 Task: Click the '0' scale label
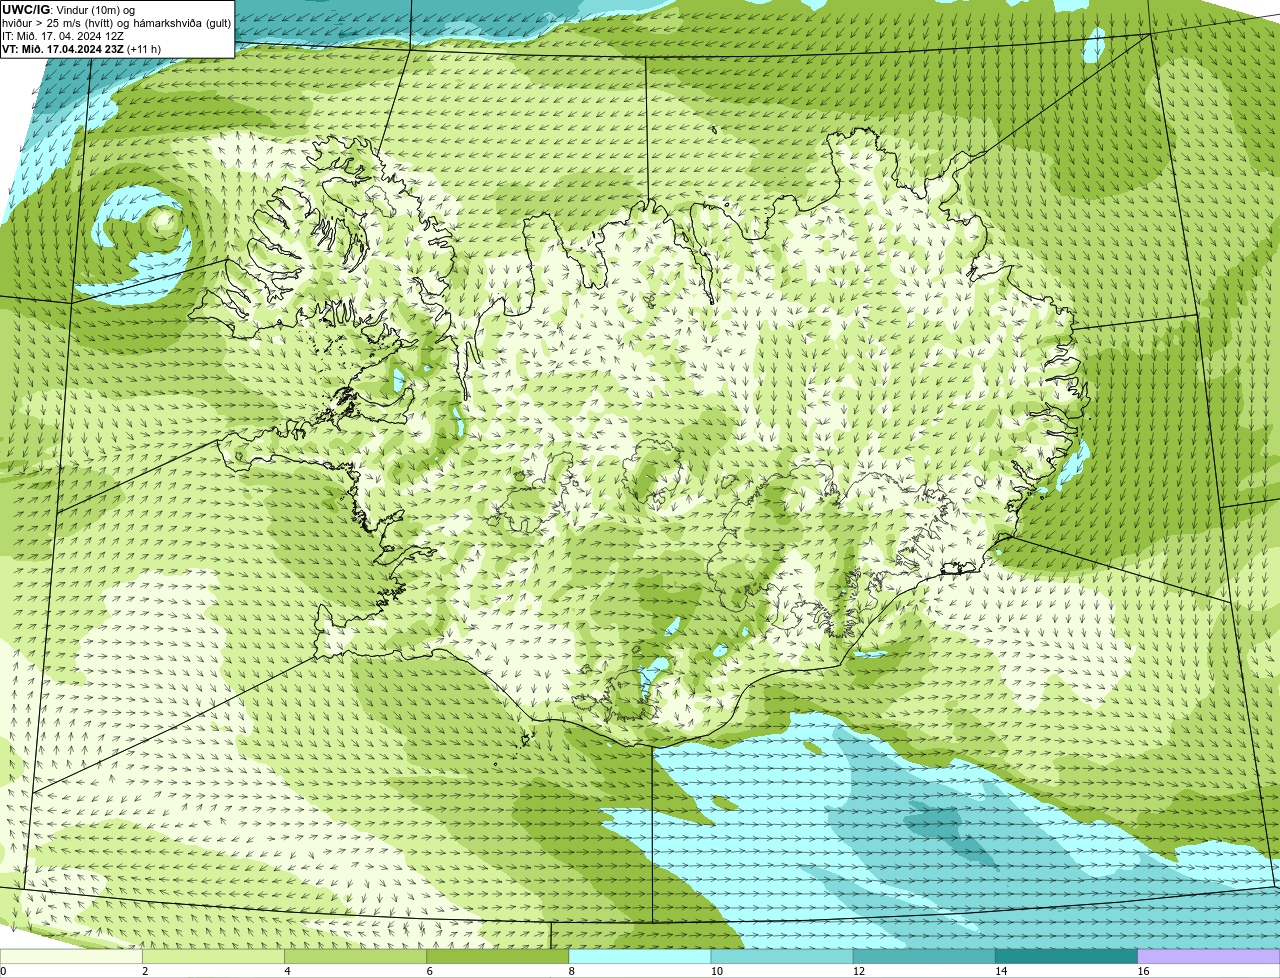pyautogui.click(x=3, y=971)
